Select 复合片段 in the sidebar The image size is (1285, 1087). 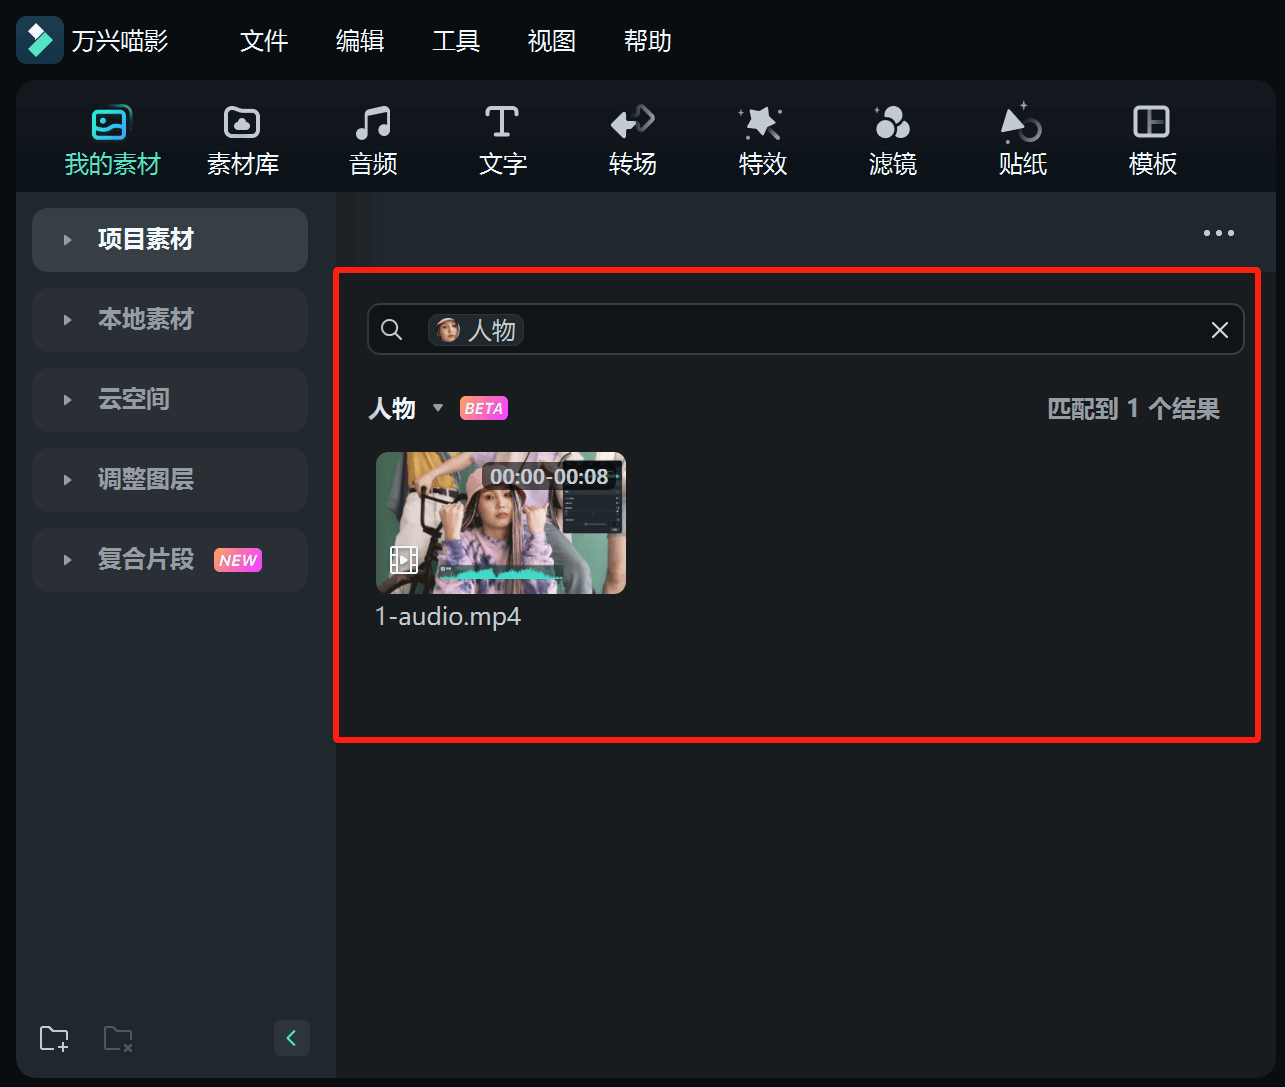(170, 560)
